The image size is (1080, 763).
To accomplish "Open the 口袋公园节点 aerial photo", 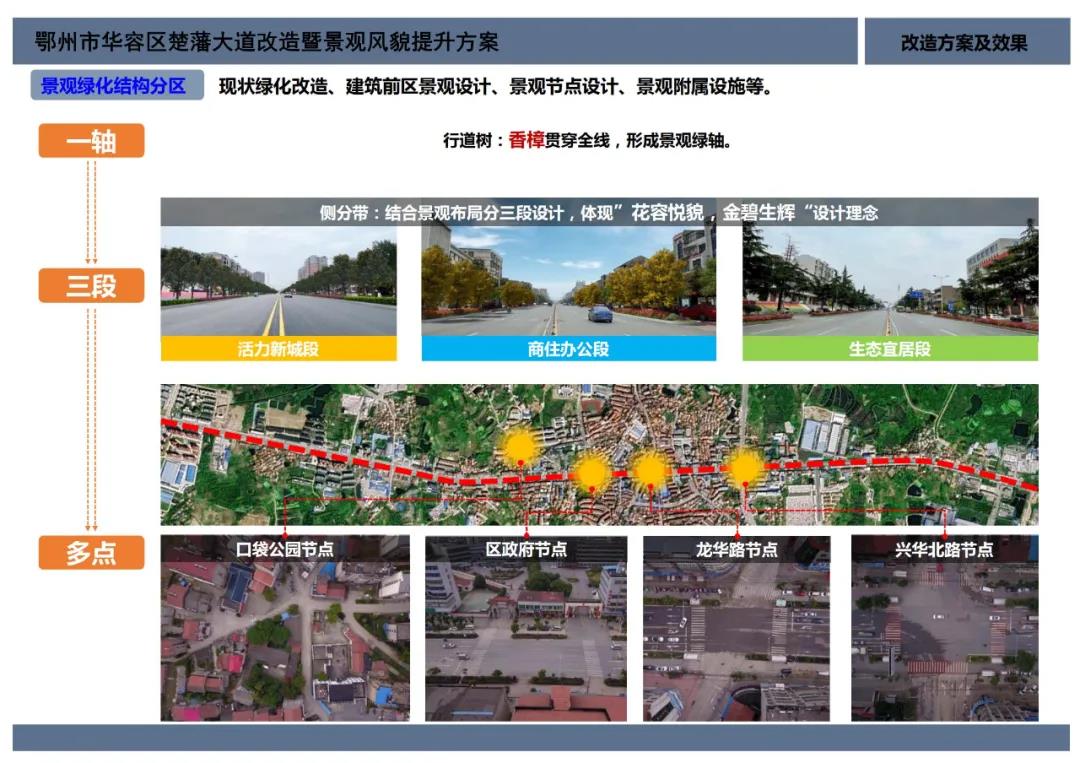I will (285, 628).
